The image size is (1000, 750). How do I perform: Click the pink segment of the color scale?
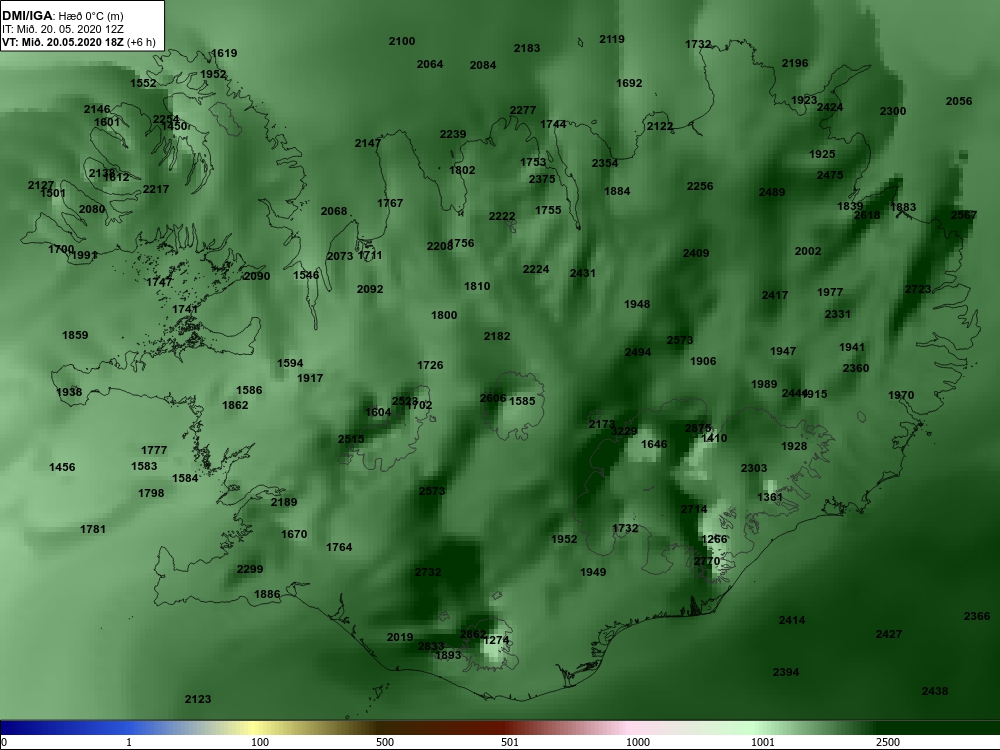[628, 728]
